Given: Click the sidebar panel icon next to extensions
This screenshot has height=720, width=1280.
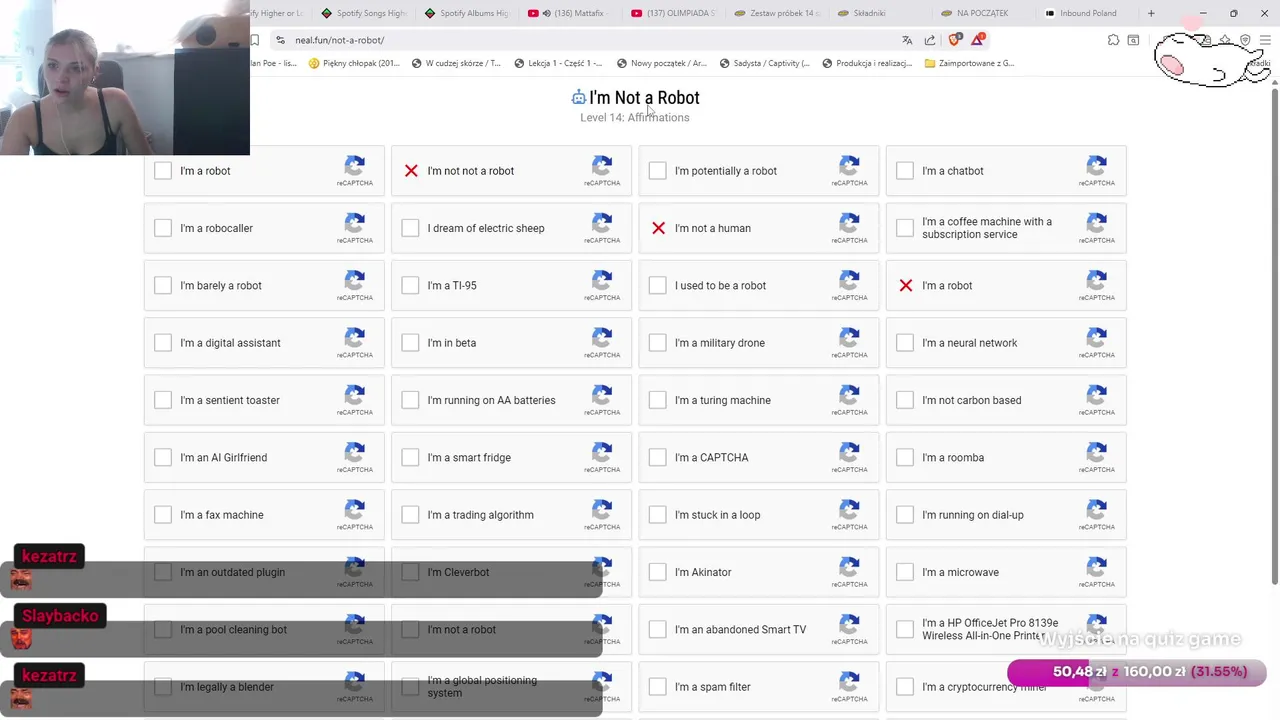Looking at the screenshot, I should point(1133,40).
